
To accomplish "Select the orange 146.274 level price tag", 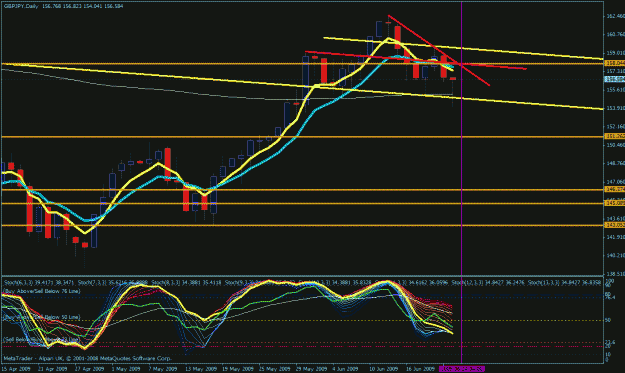I will [615, 189].
